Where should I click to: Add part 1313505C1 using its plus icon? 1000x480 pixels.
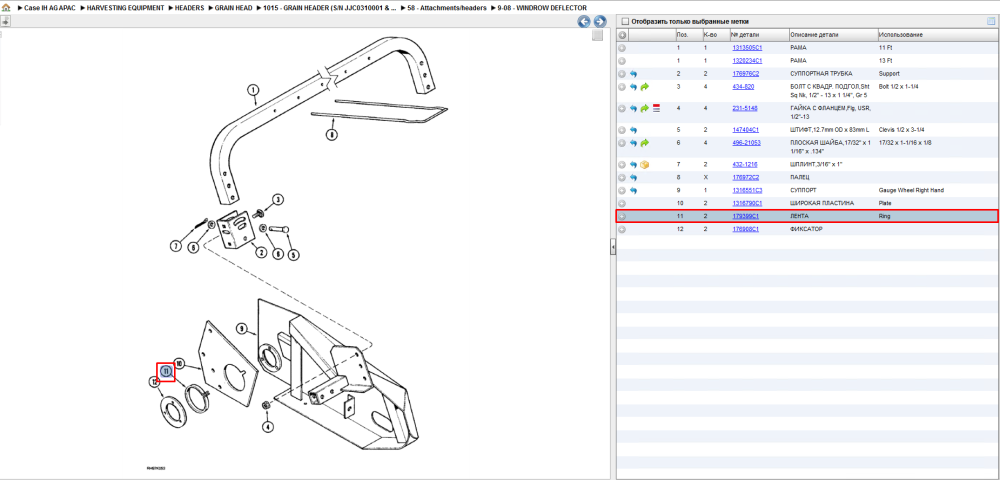pyautogui.click(x=622, y=48)
